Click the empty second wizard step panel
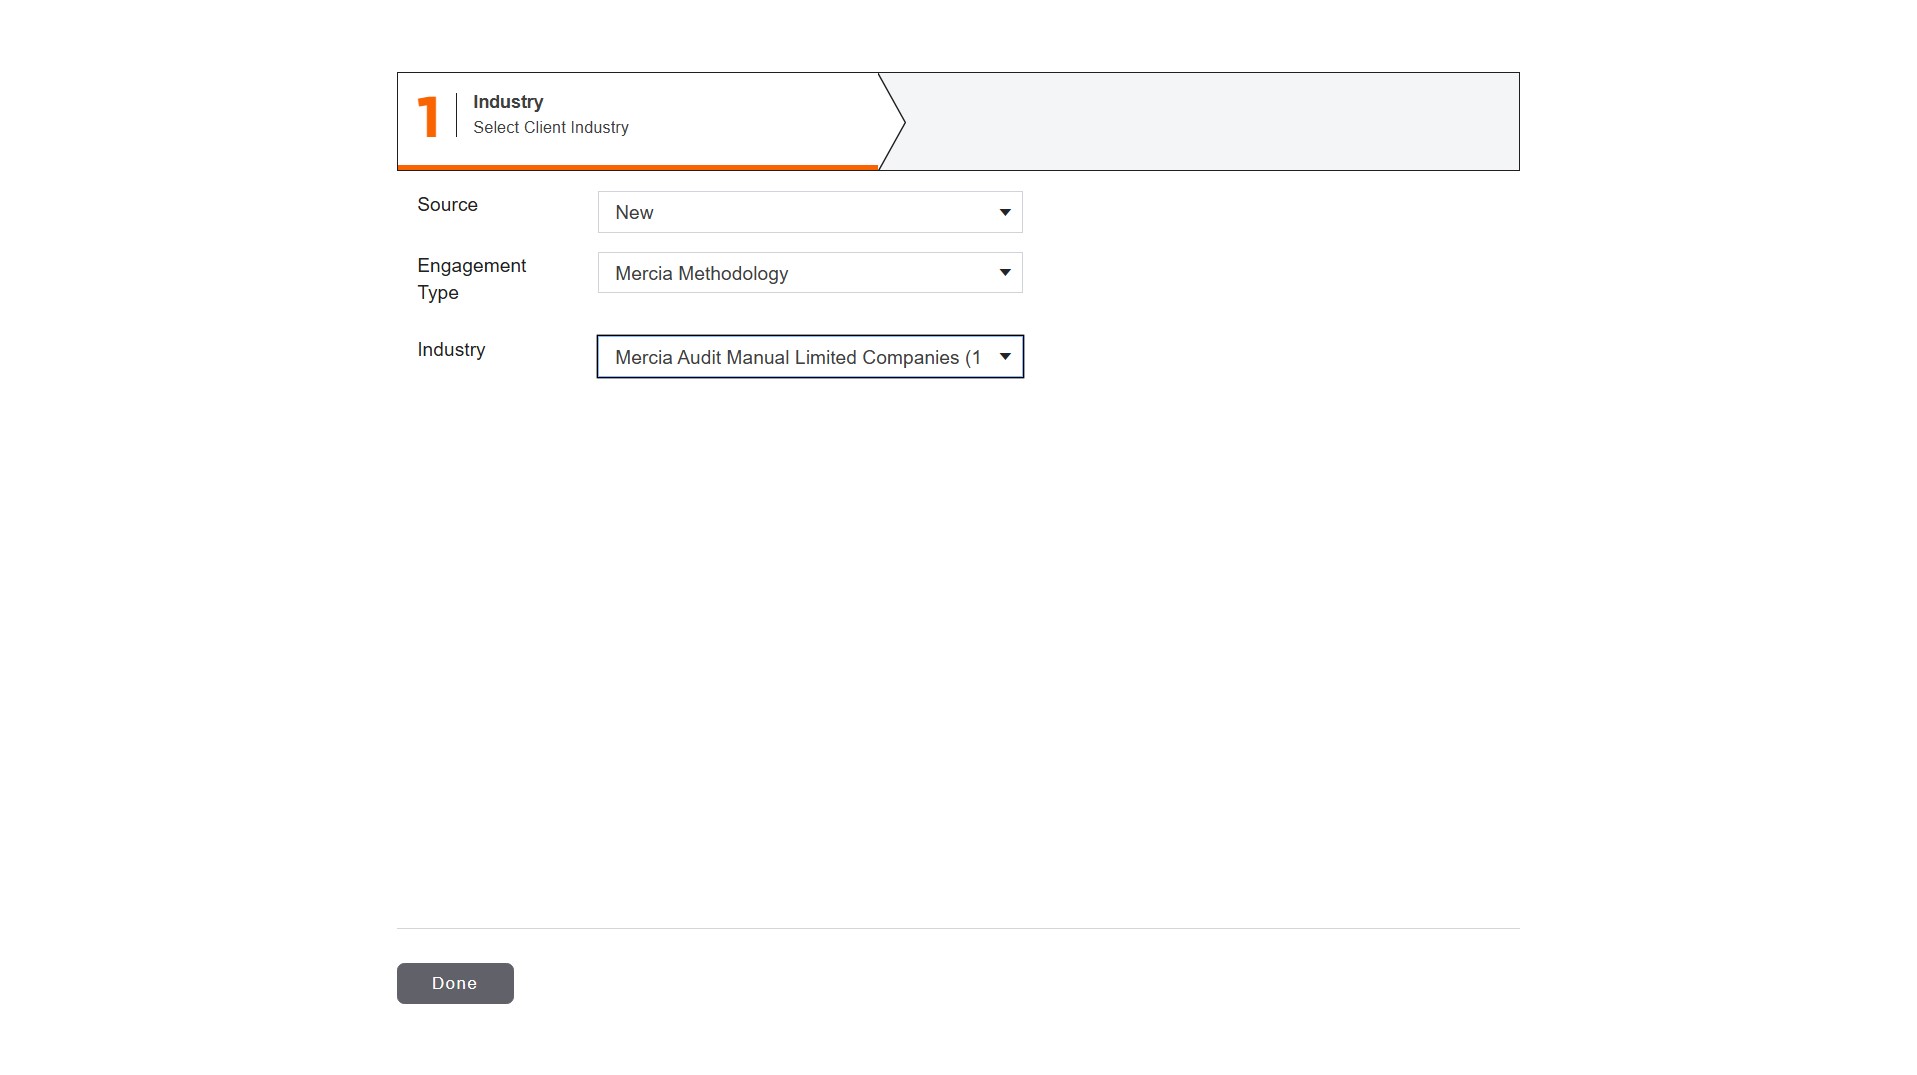The width and height of the screenshot is (1917, 1075). pyautogui.click(x=1210, y=122)
